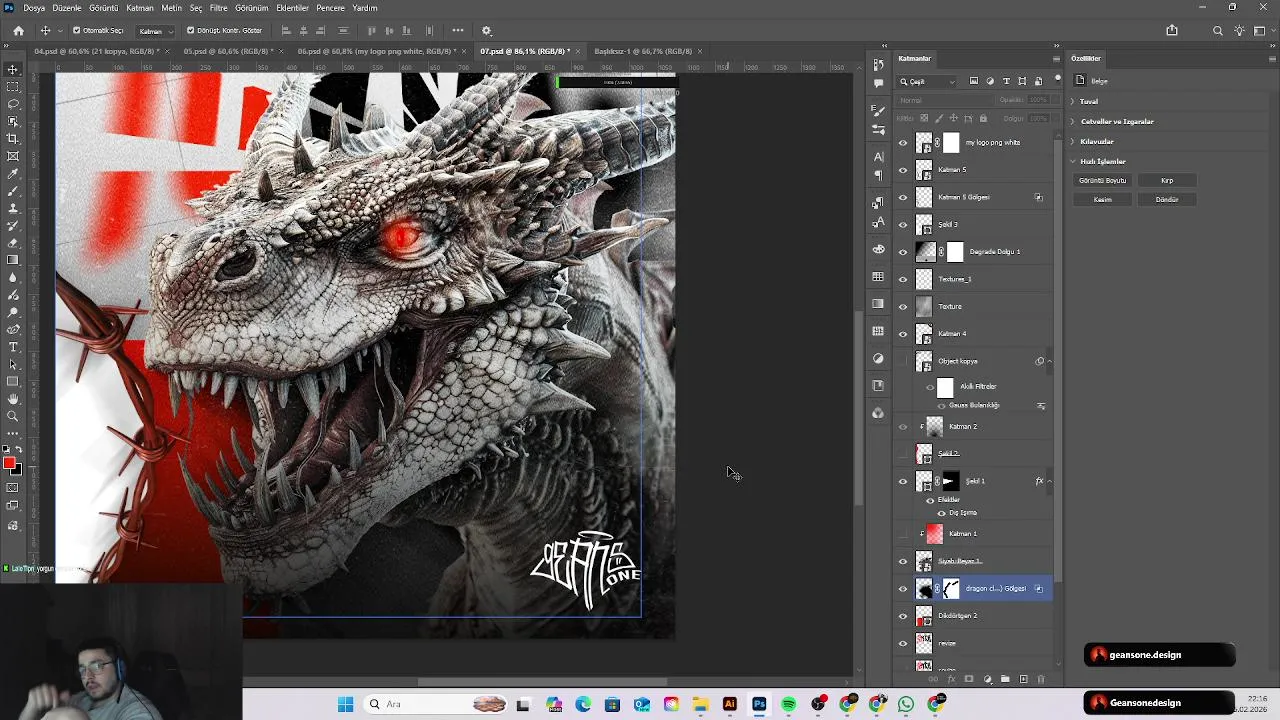Select the Frame tool

(13, 156)
